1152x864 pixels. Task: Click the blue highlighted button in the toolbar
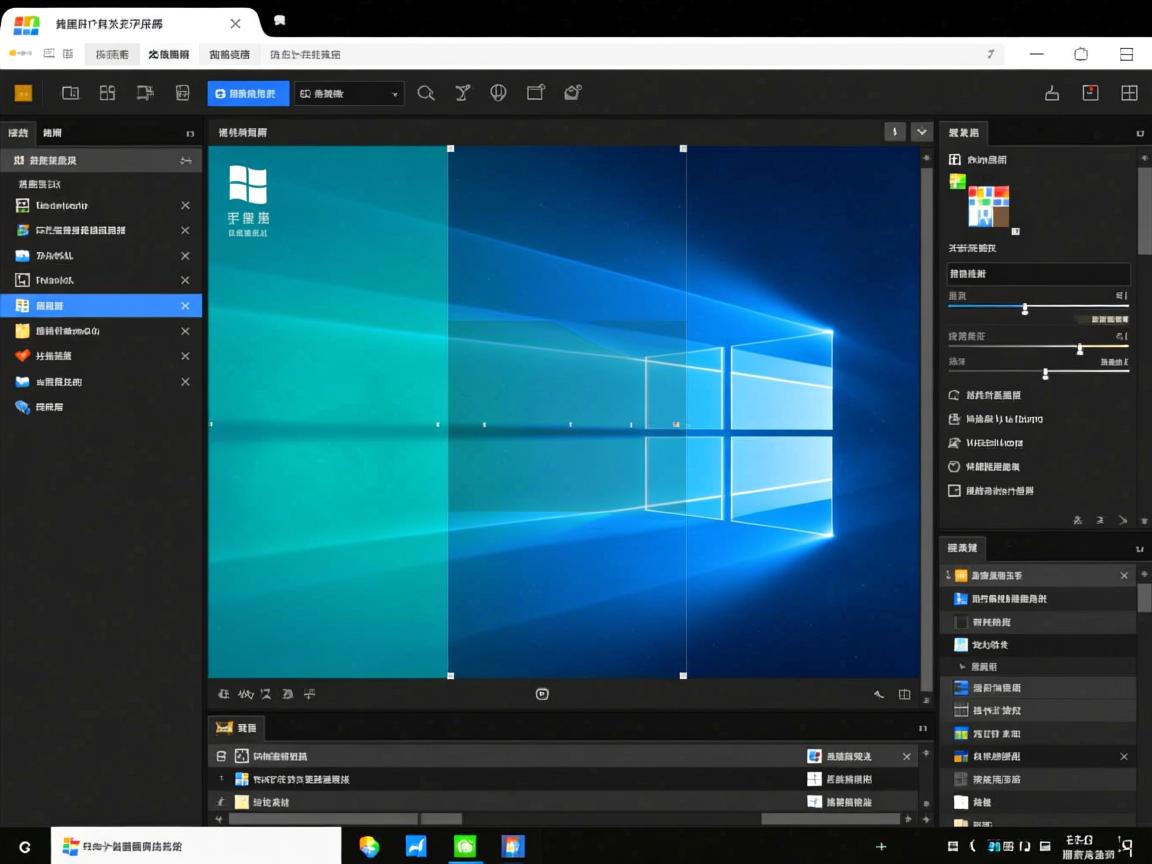pos(248,93)
